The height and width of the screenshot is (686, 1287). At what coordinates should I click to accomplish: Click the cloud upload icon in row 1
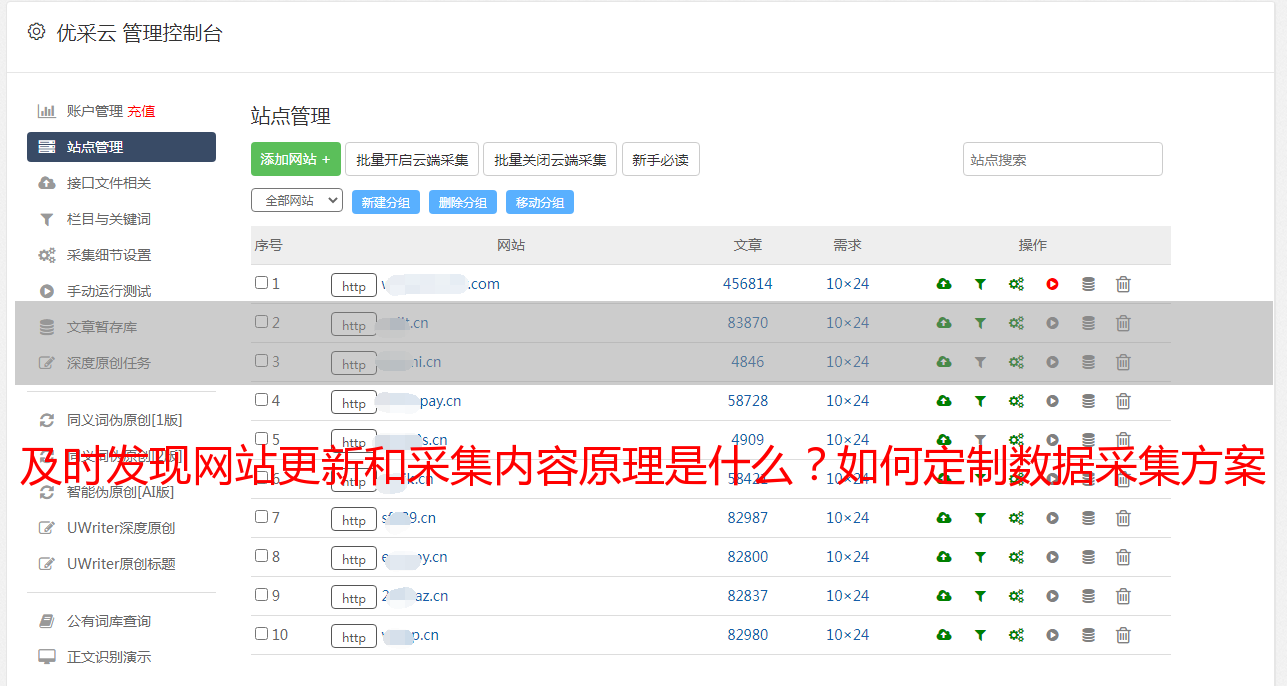coord(944,284)
